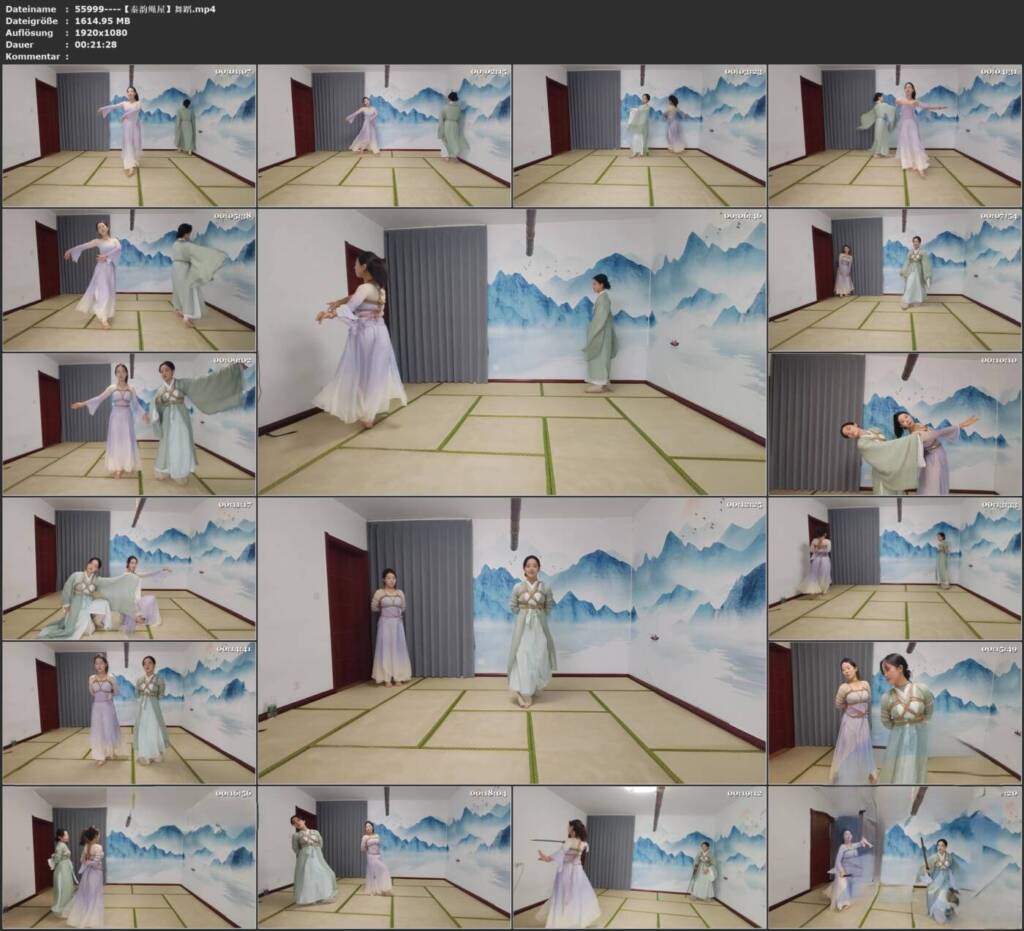Select the thumbnail stamped 00:07:54
This screenshot has width=1024, height=931.
click(895, 280)
